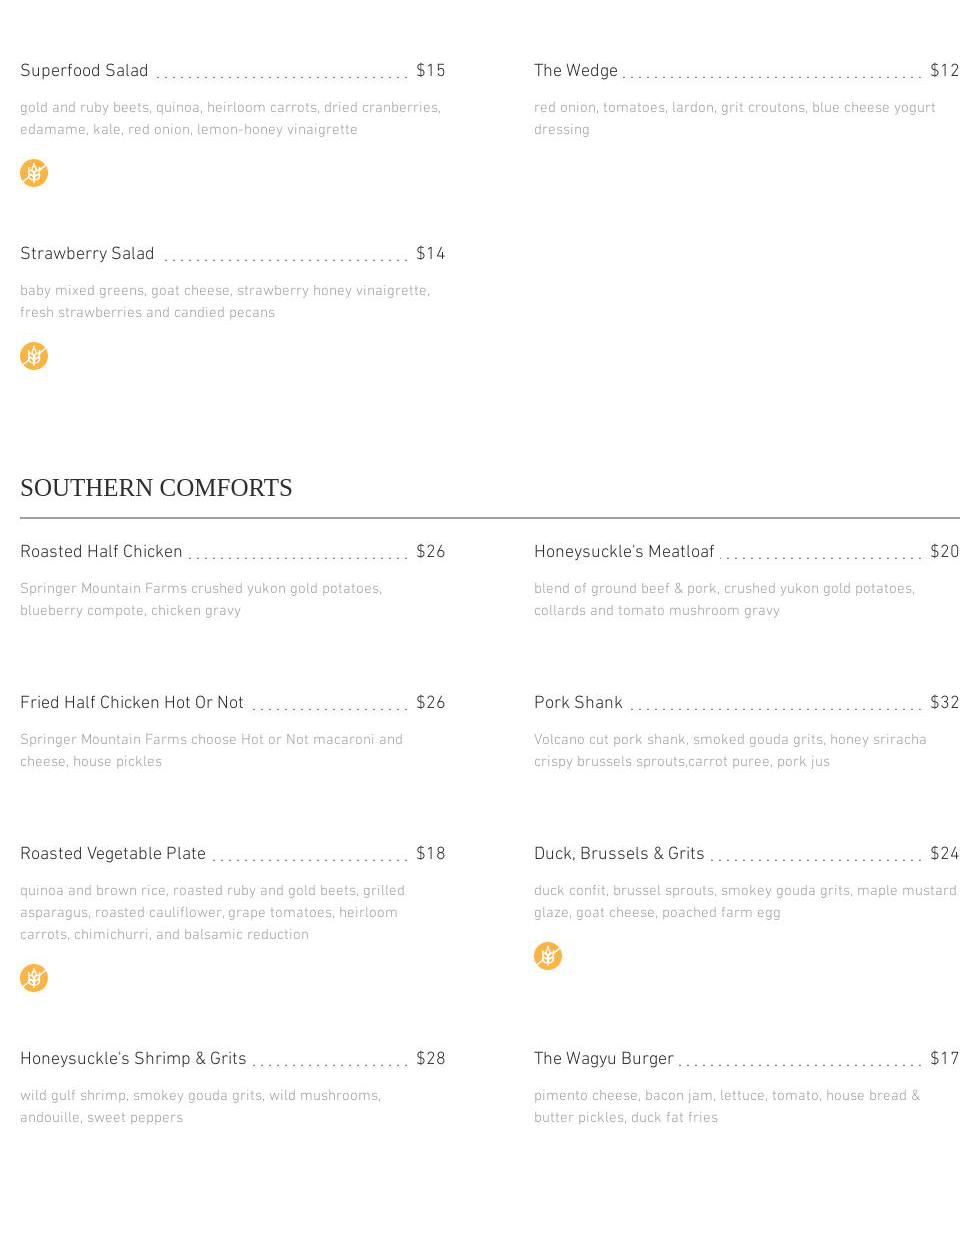Image resolution: width=965 pixels, height=1235 pixels.
Task: Click The Wagyu Burger item title
Action: click(x=604, y=1059)
